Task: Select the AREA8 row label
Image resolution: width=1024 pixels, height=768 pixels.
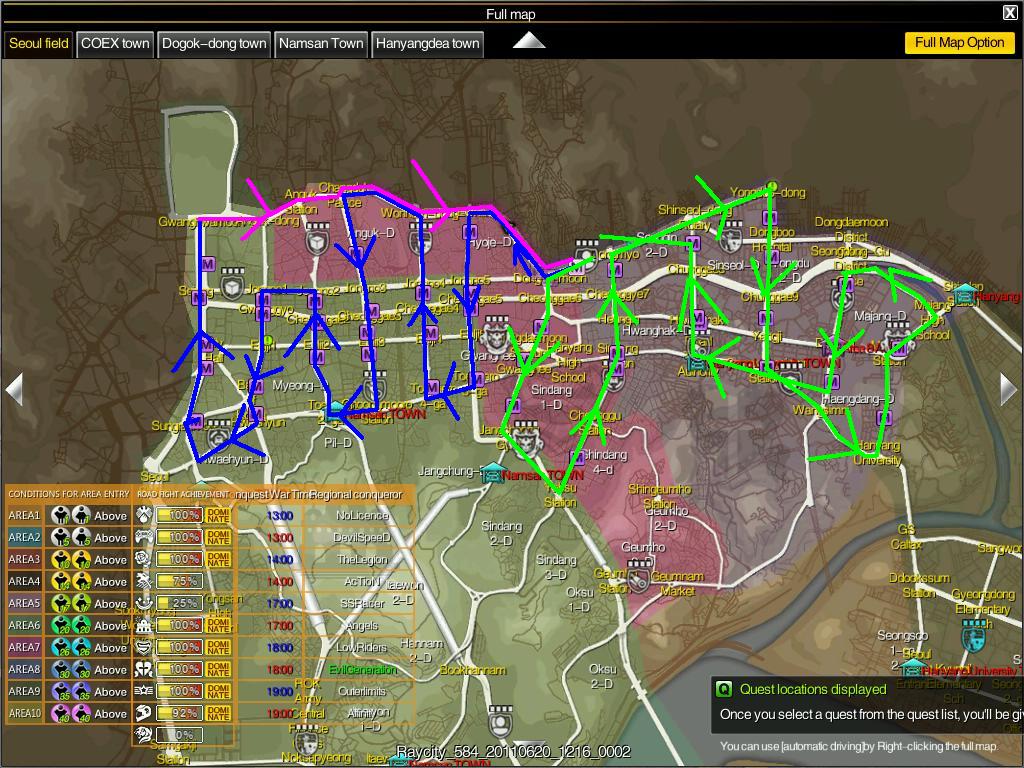Action: (24, 669)
